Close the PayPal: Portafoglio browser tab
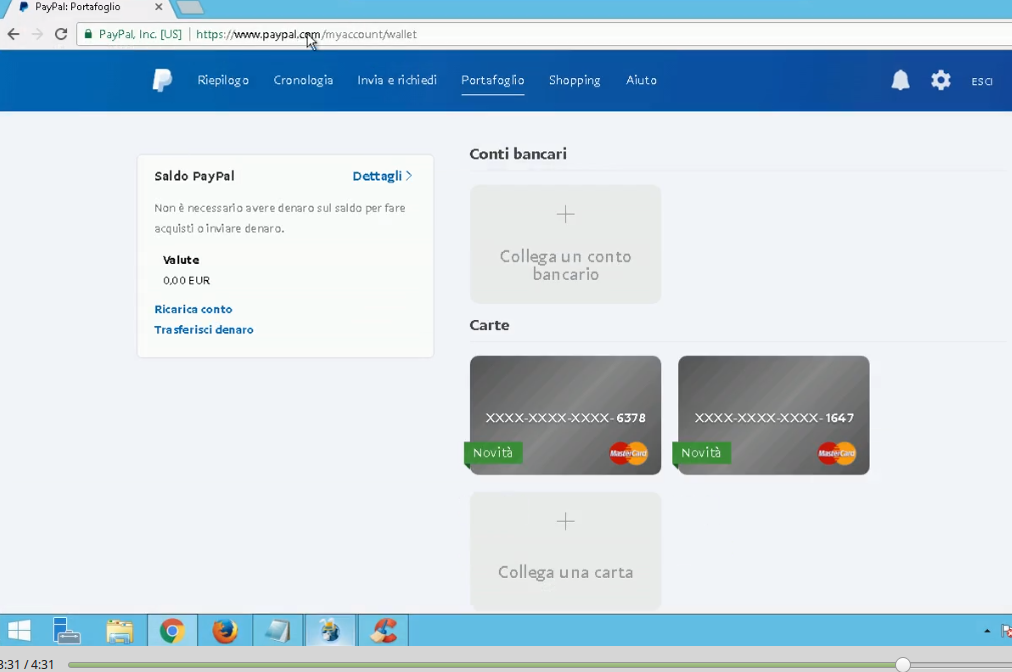Viewport: 1012px width, 672px height. pyautogui.click(x=159, y=7)
